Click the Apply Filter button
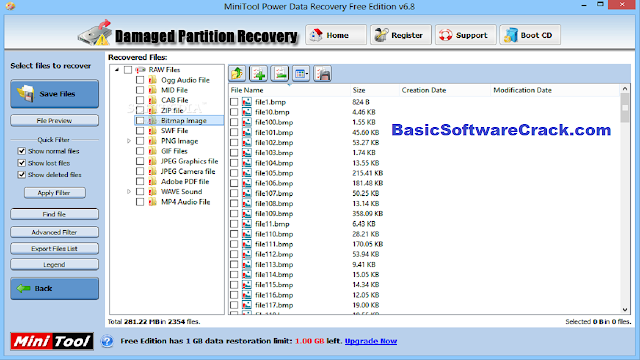 tap(55, 193)
